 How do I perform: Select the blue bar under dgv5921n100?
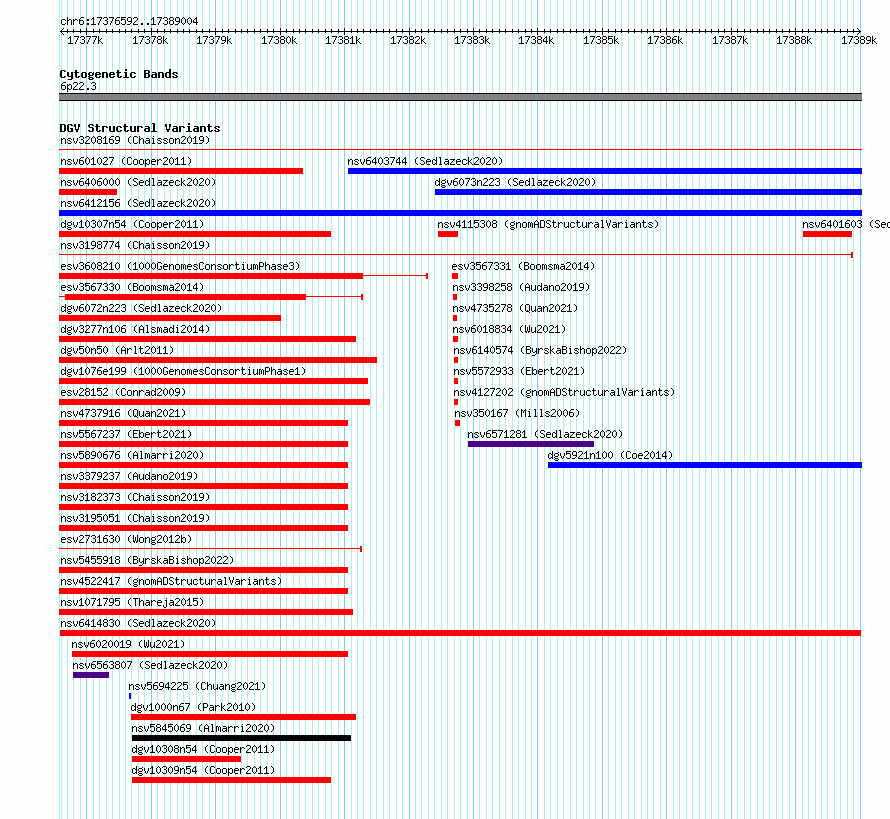point(705,465)
